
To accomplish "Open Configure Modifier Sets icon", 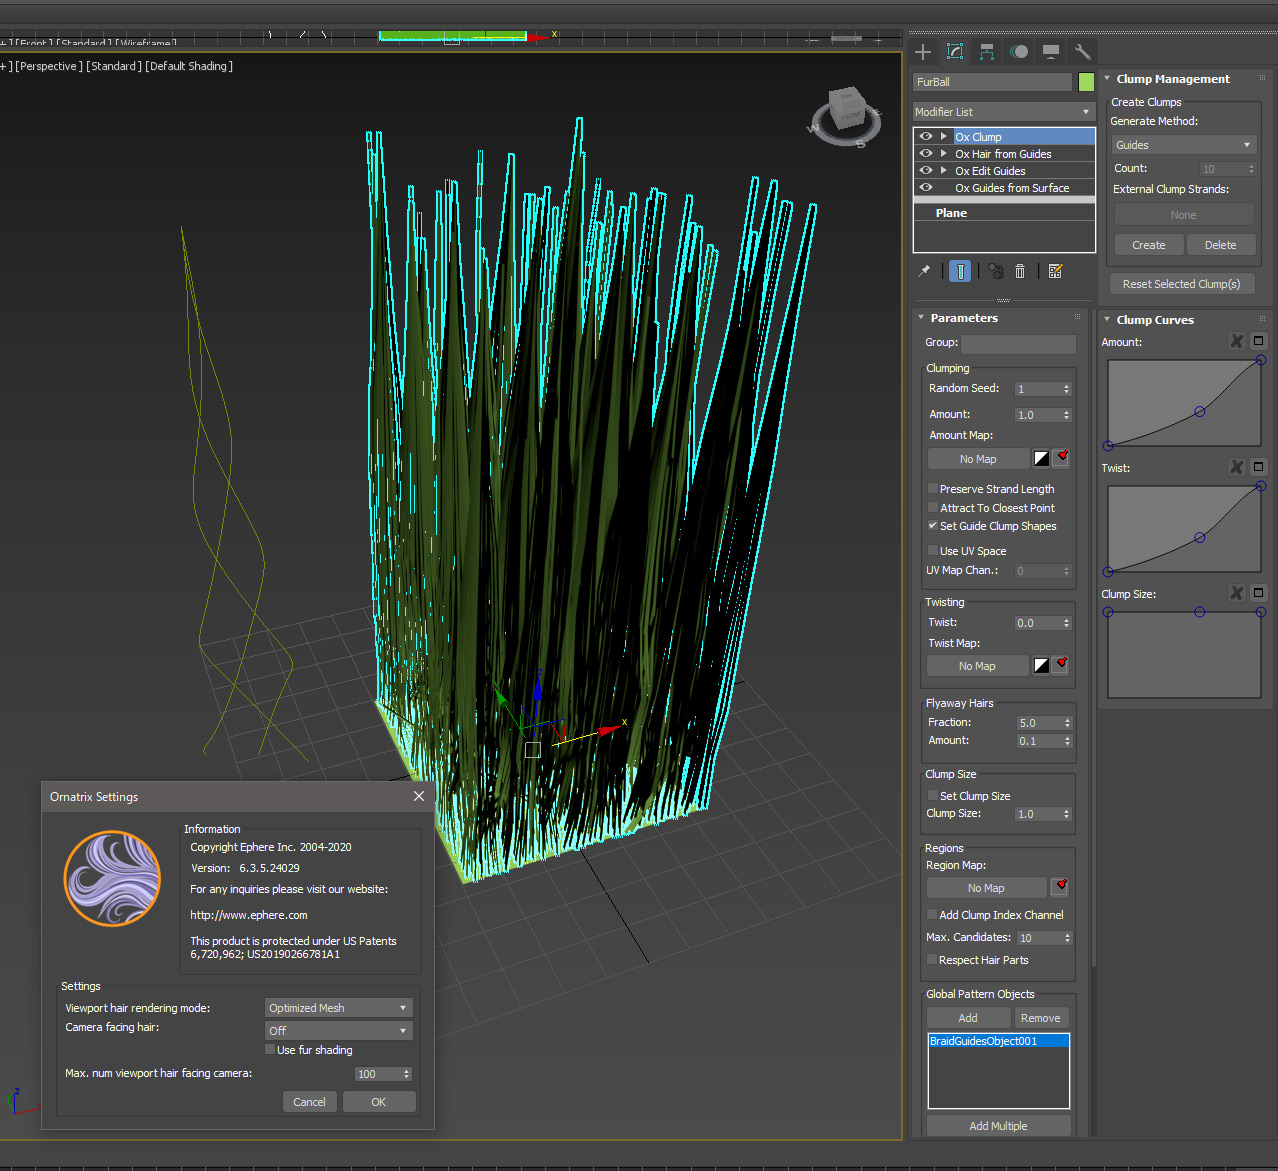I will (1055, 271).
